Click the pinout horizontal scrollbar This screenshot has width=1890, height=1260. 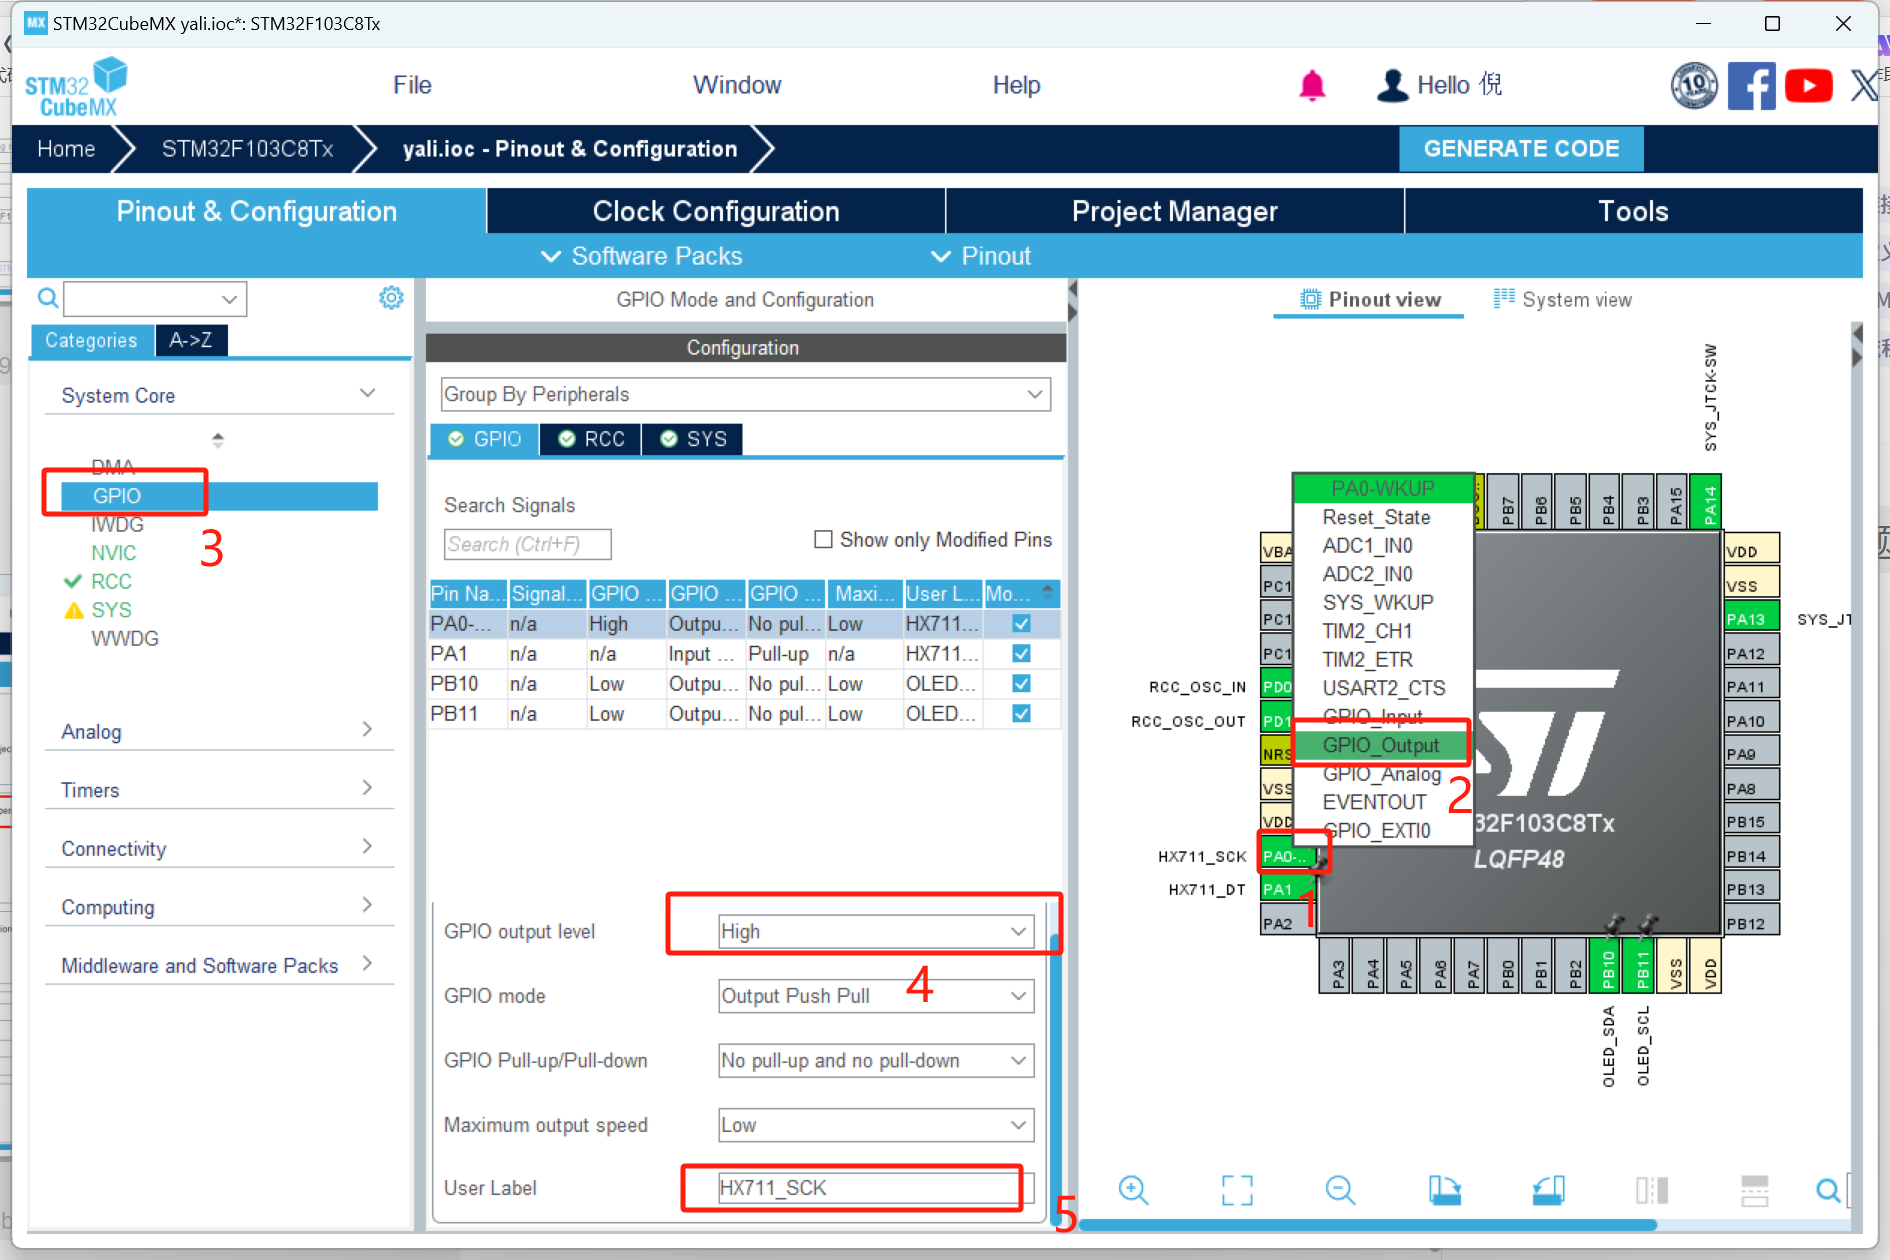(x=1368, y=1224)
